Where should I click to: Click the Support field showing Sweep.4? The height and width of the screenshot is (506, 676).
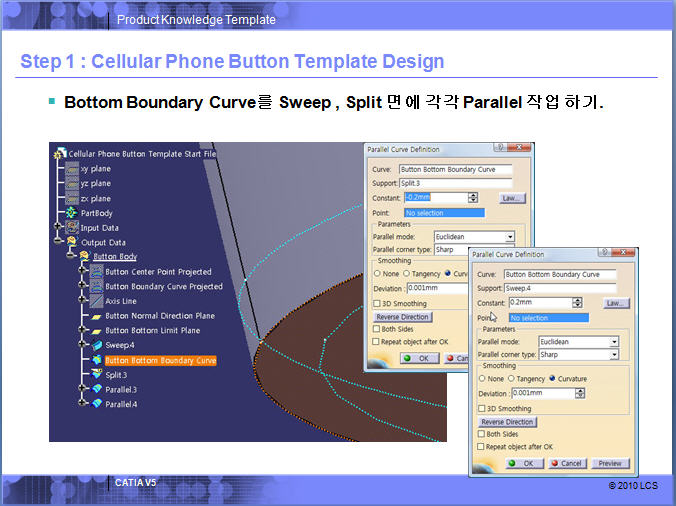click(x=560, y=288)
